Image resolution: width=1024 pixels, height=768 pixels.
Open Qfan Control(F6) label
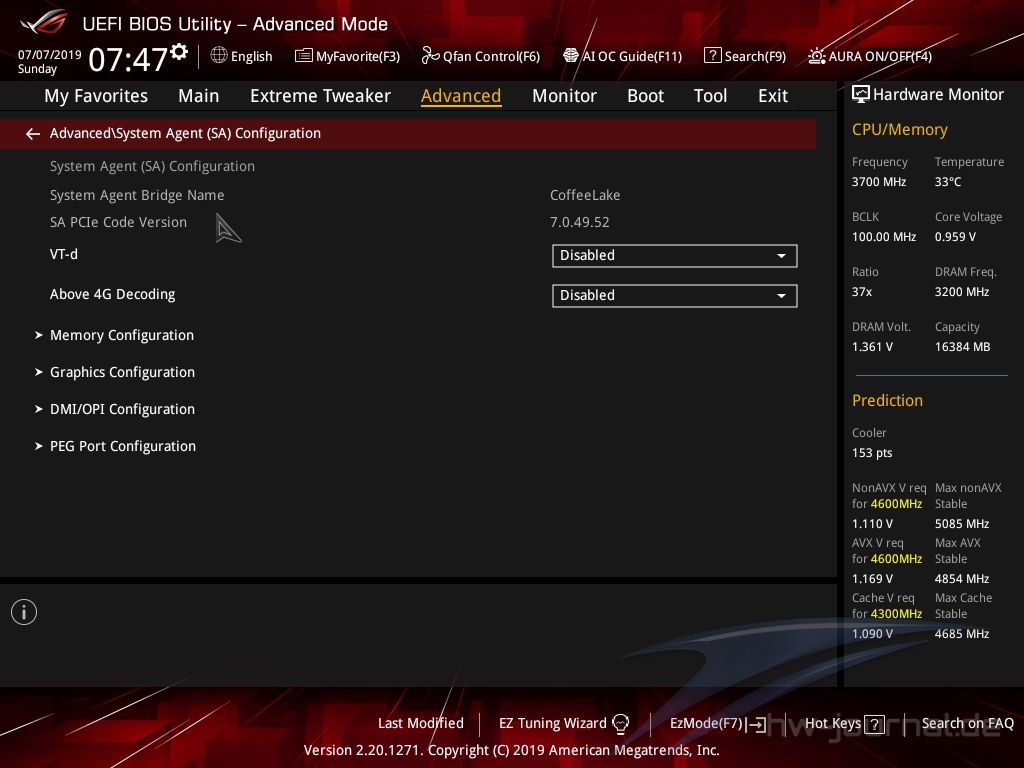tap(491, 57)
